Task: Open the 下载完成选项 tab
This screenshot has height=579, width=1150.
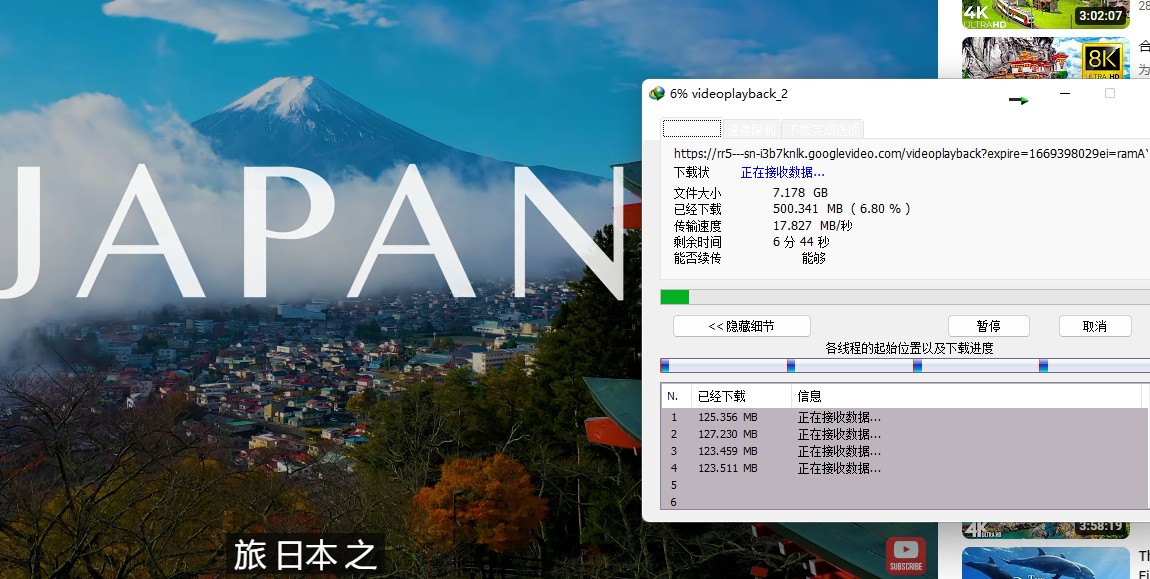Action: pos(822,129)
